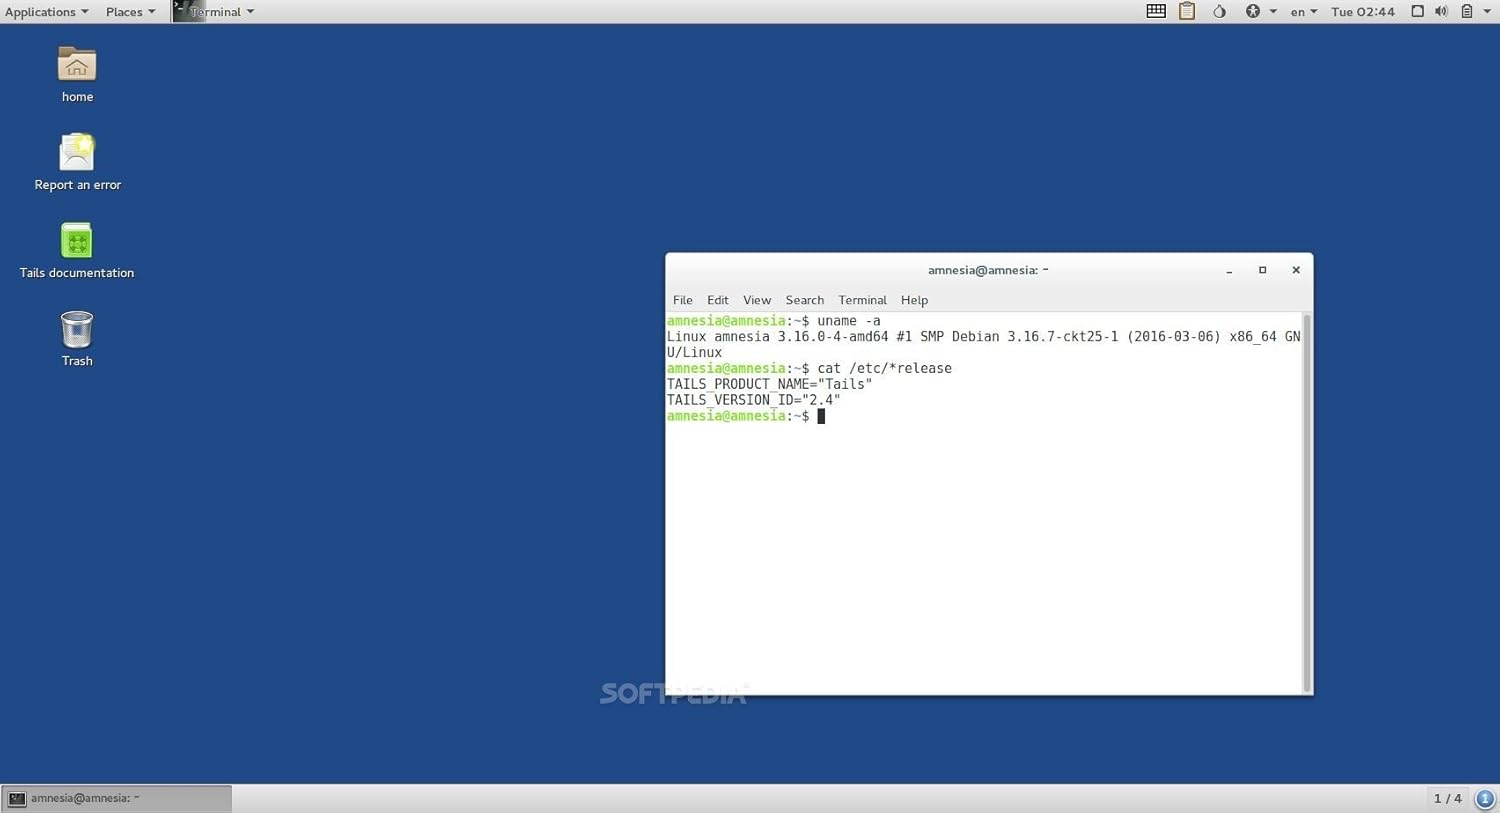Click the 1 / 4 workspace switcher

pyautogui.click(x=1447, y=798)
